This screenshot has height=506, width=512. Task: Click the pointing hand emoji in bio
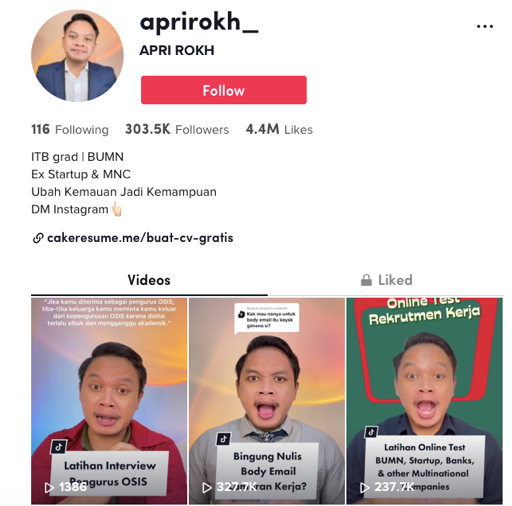[x=116, y=209]
